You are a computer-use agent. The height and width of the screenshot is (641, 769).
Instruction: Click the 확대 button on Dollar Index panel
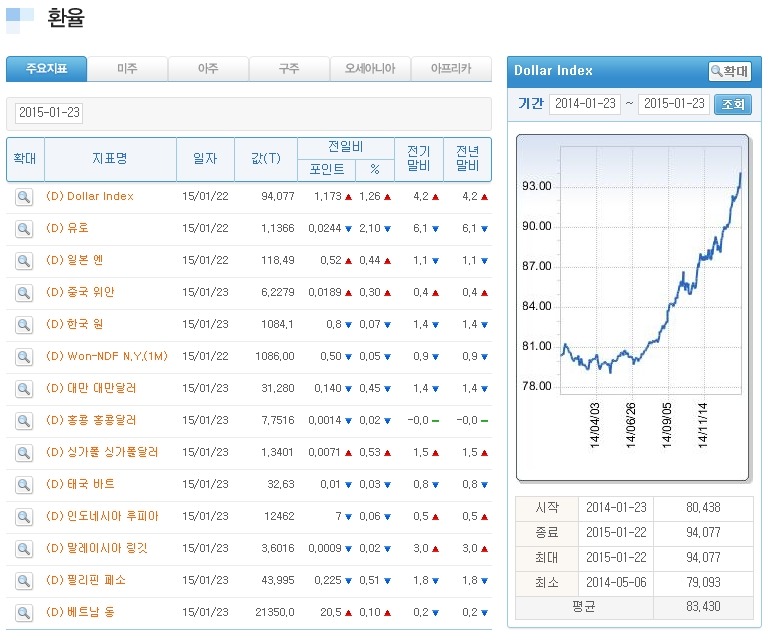tap(730, 71)
